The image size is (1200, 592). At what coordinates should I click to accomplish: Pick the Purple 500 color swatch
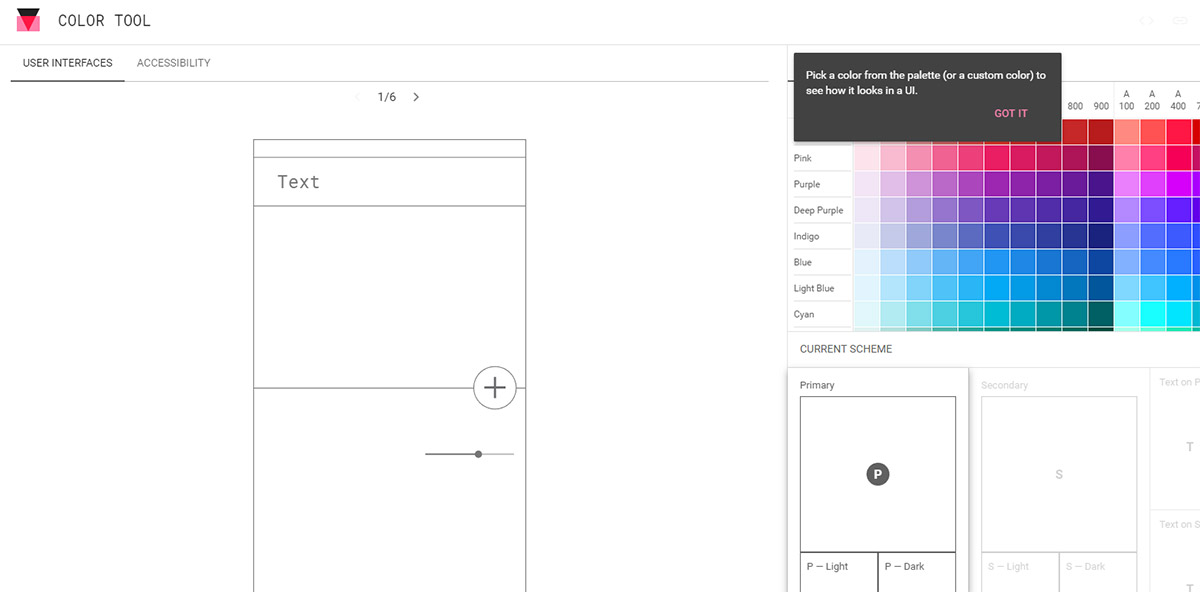click(x=996, y=184)
